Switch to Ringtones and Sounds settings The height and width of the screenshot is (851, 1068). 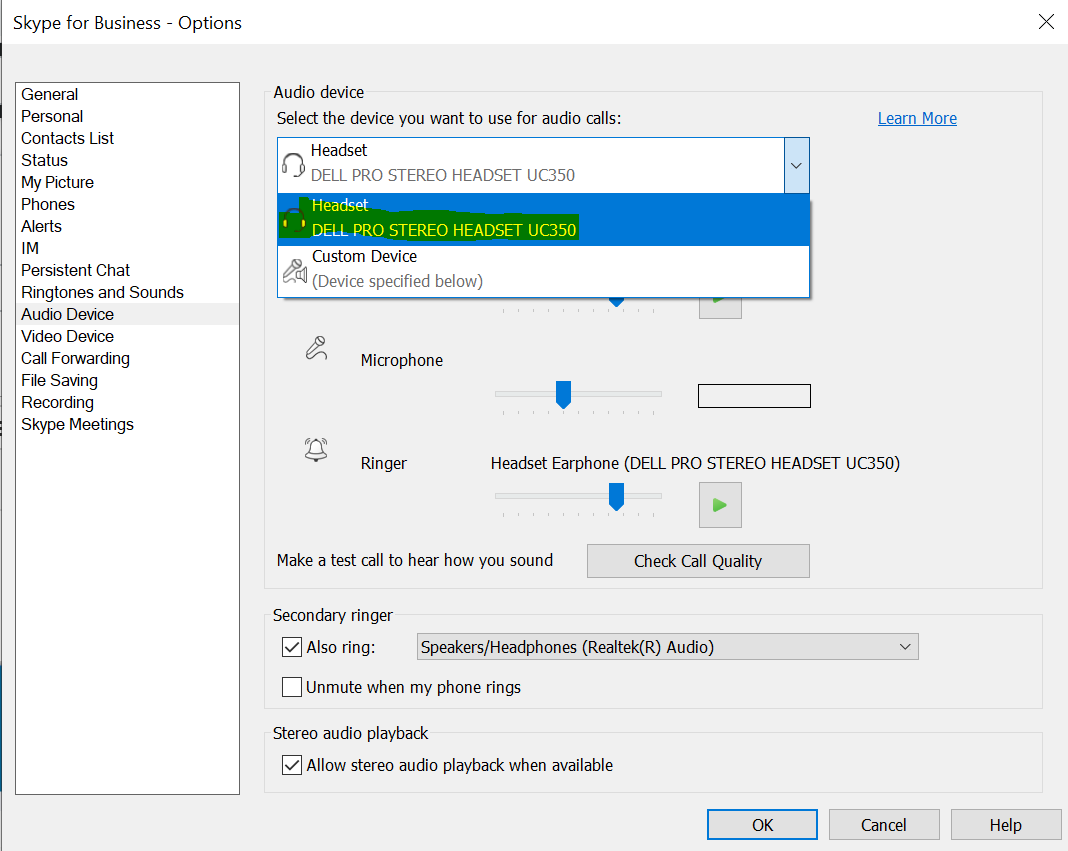tap(102, 292)
